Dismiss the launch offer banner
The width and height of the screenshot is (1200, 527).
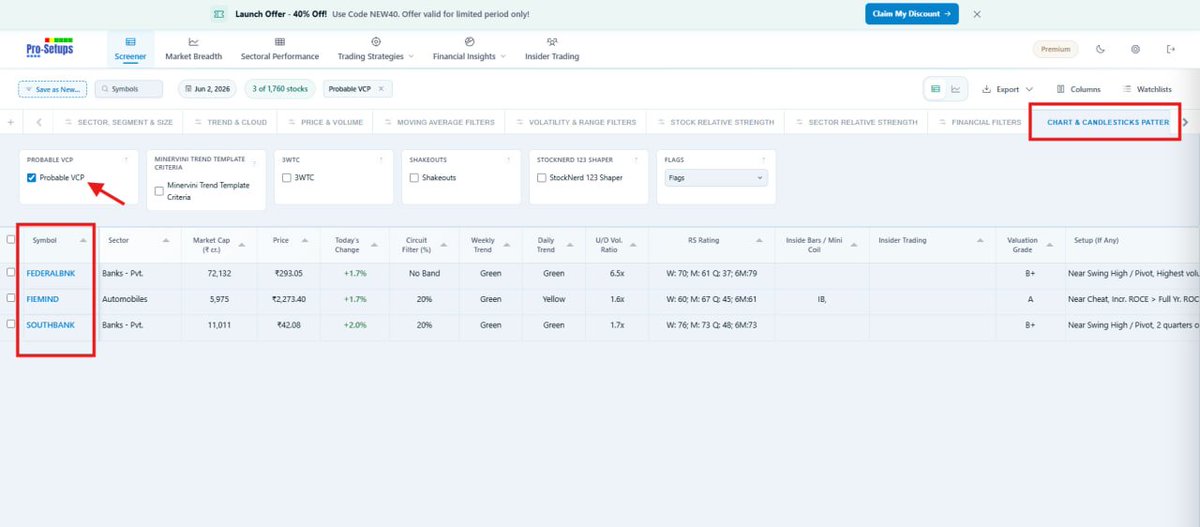pos(977,14)
